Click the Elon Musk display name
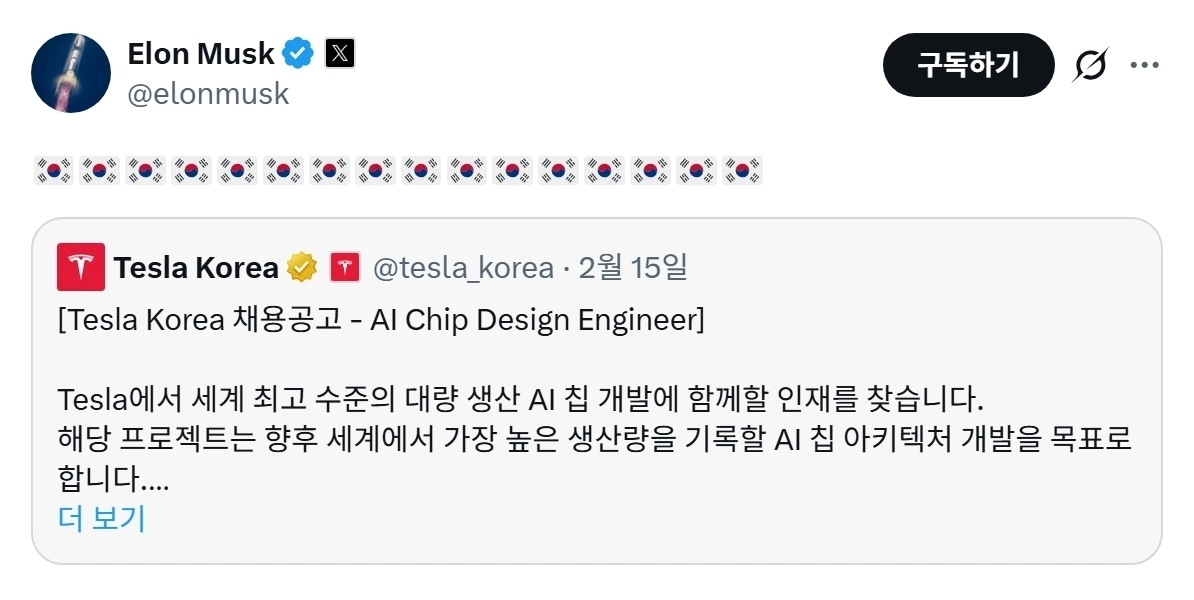1194x600 pixels. [200, 53]
